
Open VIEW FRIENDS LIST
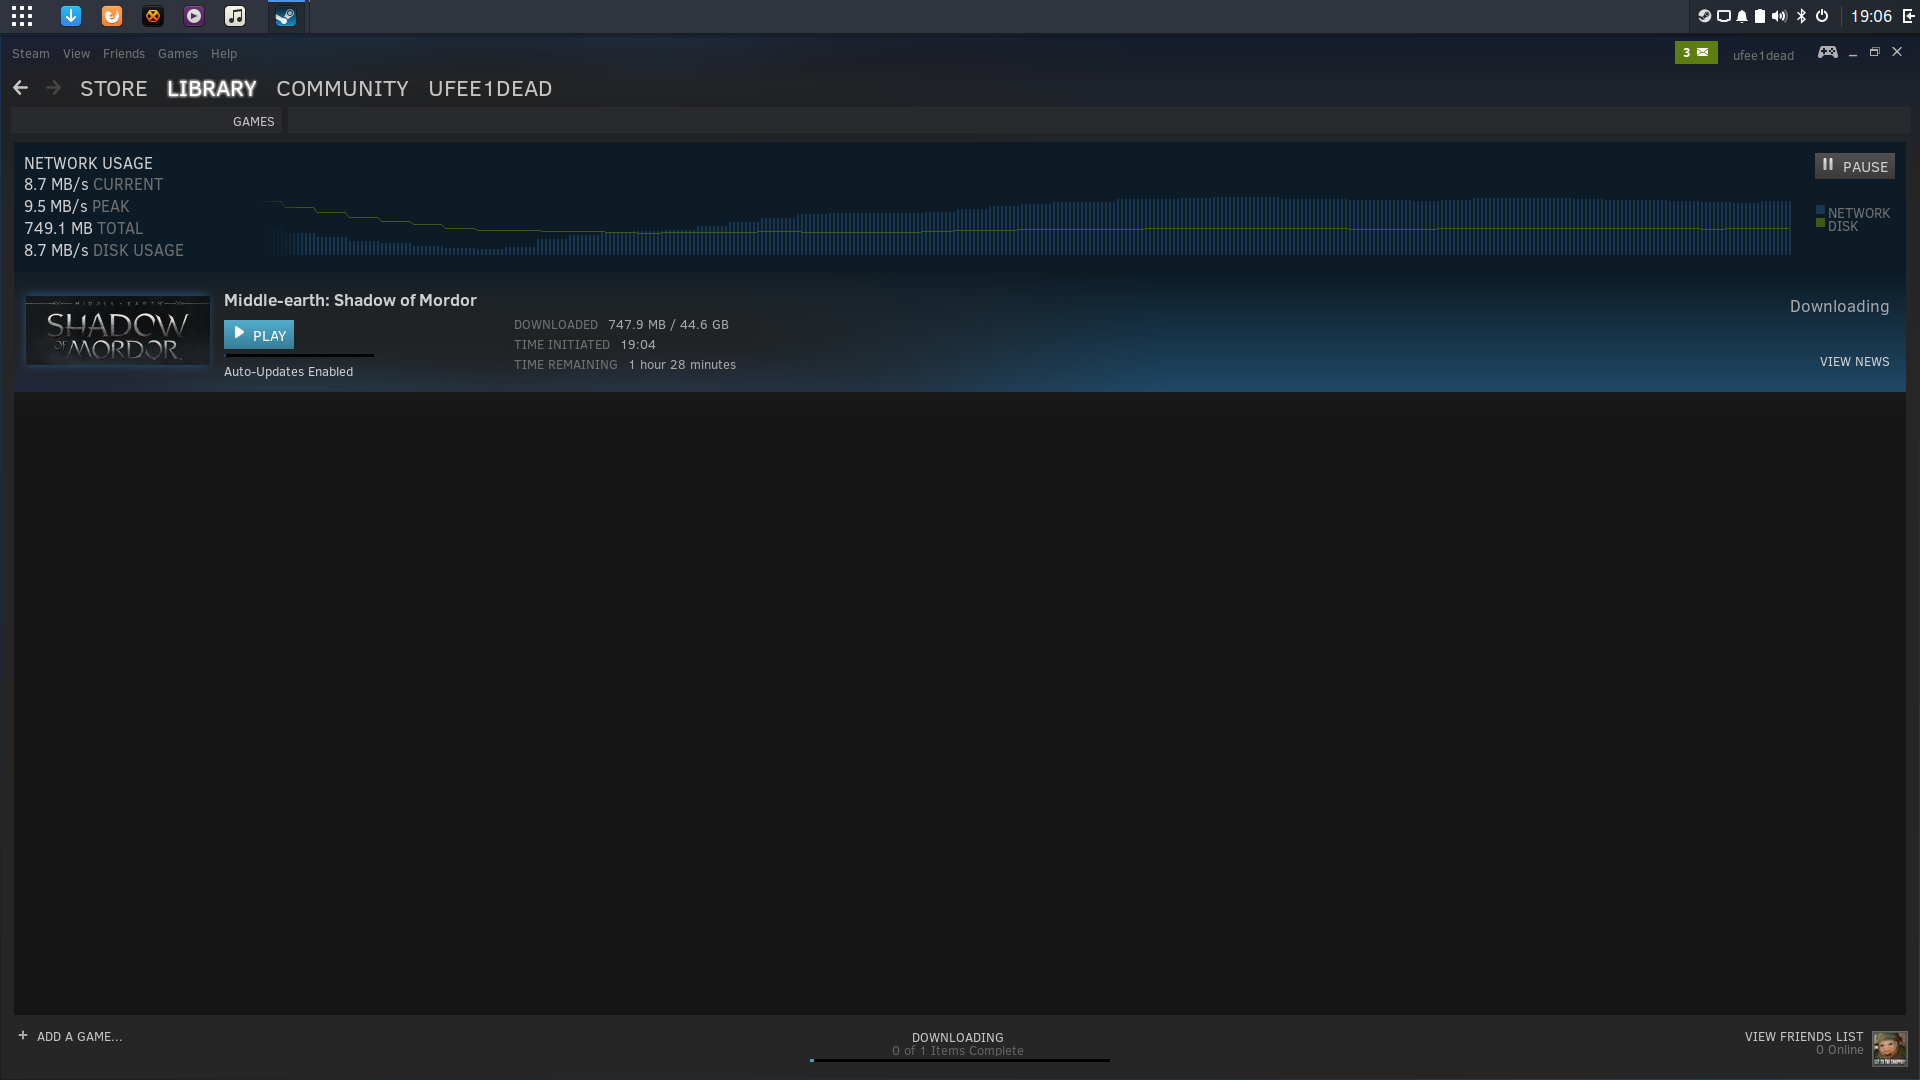pos(1804,1036)
